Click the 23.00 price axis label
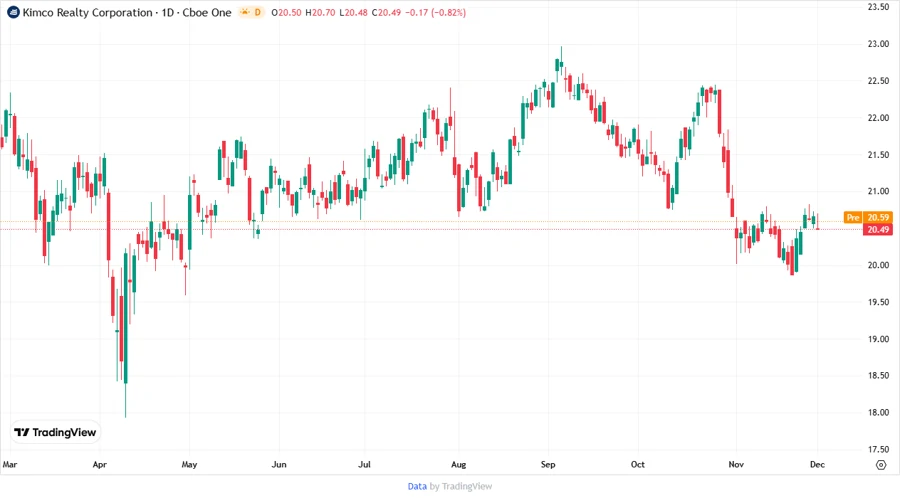Image resolution: width=900 pixels, height=498 pixels. point(878,44)
